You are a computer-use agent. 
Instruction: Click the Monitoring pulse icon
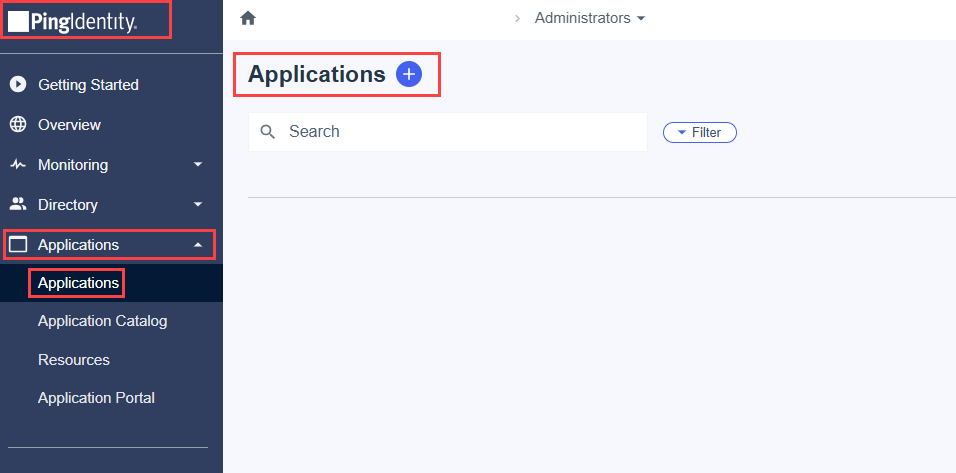(18, 165)
